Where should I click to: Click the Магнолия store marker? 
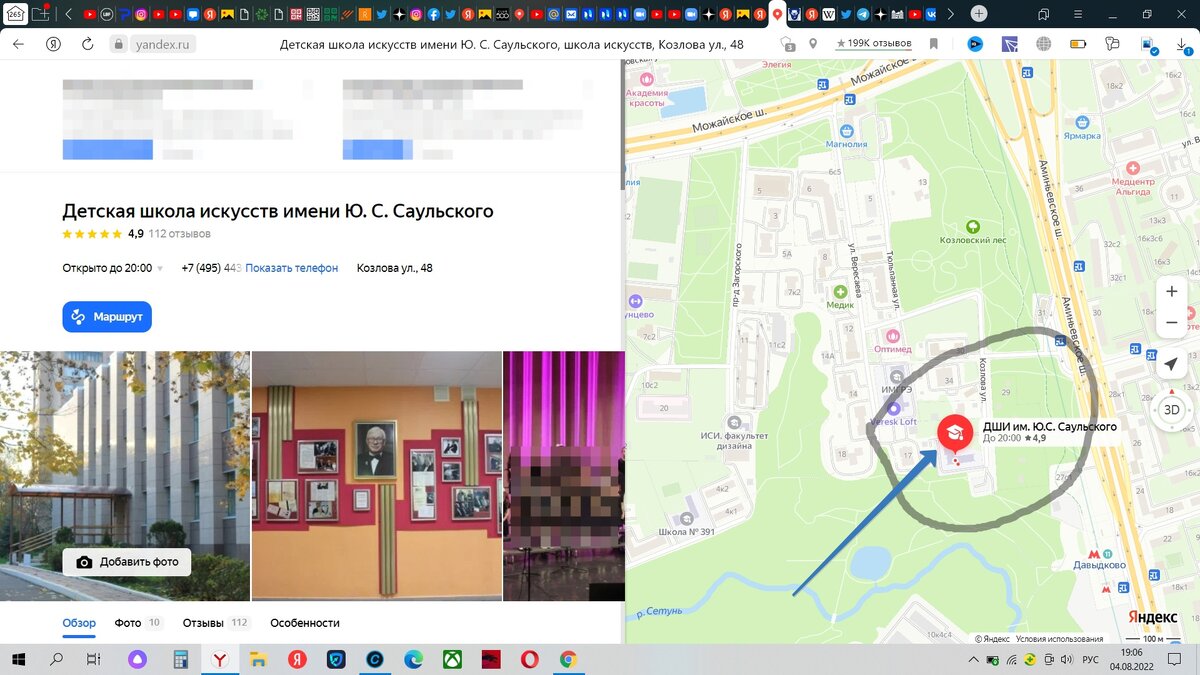tap(847, 131)
